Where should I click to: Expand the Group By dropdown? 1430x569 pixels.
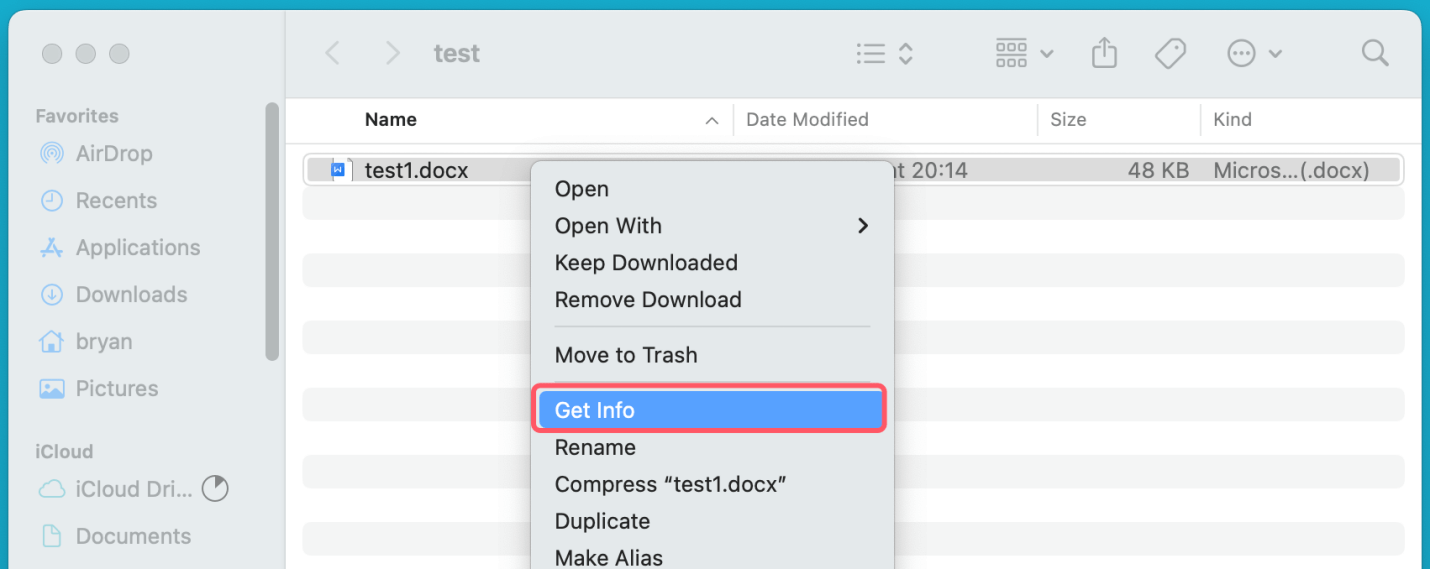(x=1024, y=53)
